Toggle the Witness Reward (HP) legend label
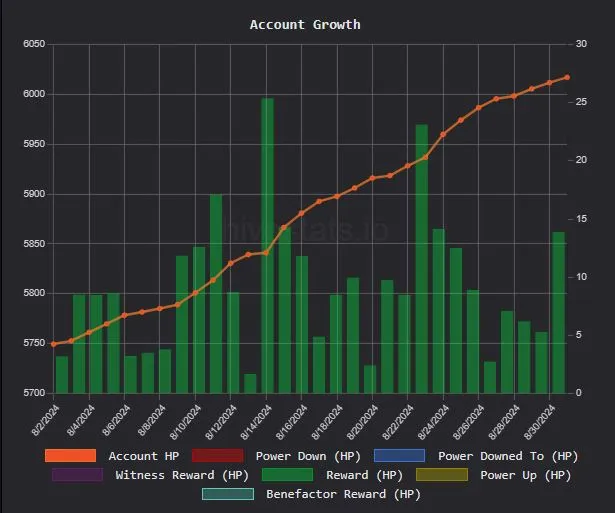The image size is (615, 513). click(x=182, y=475)
